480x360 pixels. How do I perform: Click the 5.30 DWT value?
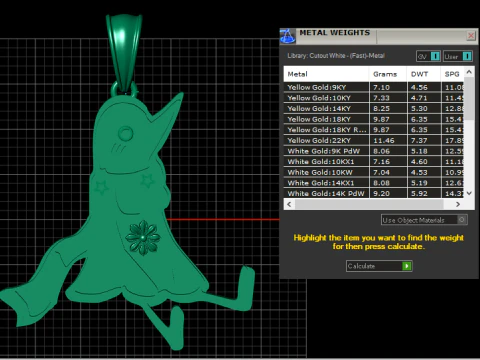[419, 109]
